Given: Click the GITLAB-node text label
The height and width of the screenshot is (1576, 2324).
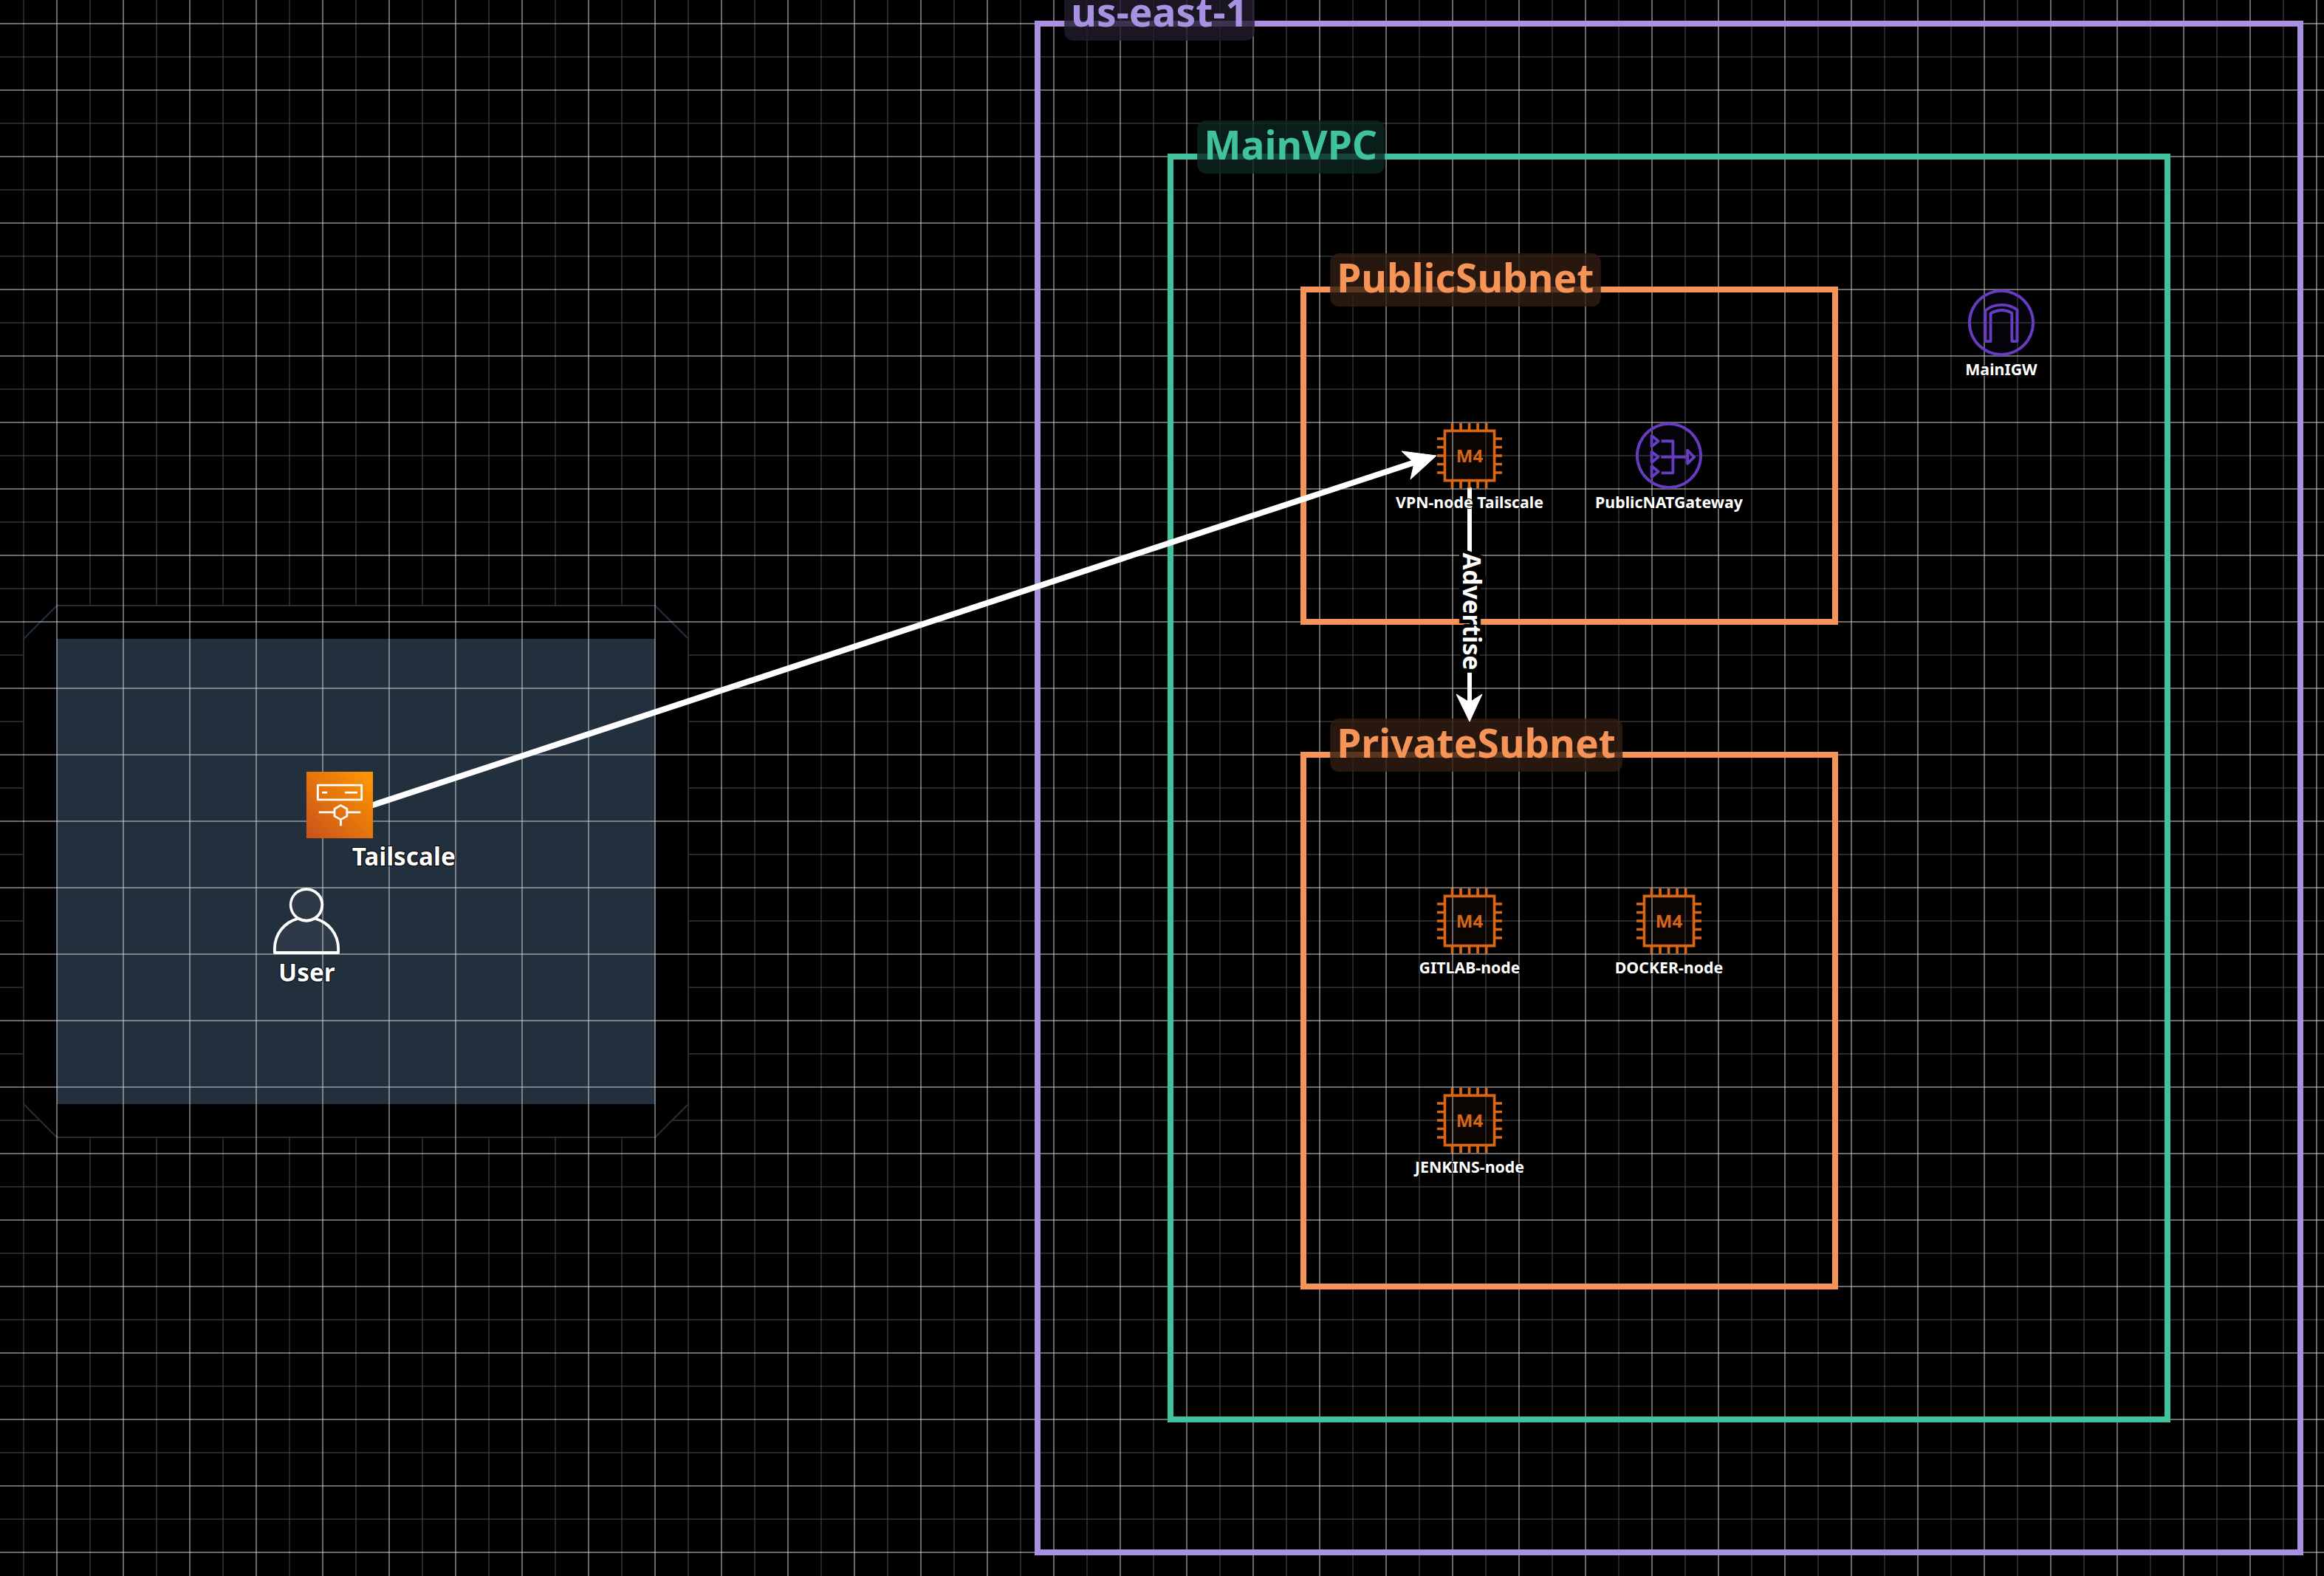Looking at the screenshot, I should tap(1469, 968).
